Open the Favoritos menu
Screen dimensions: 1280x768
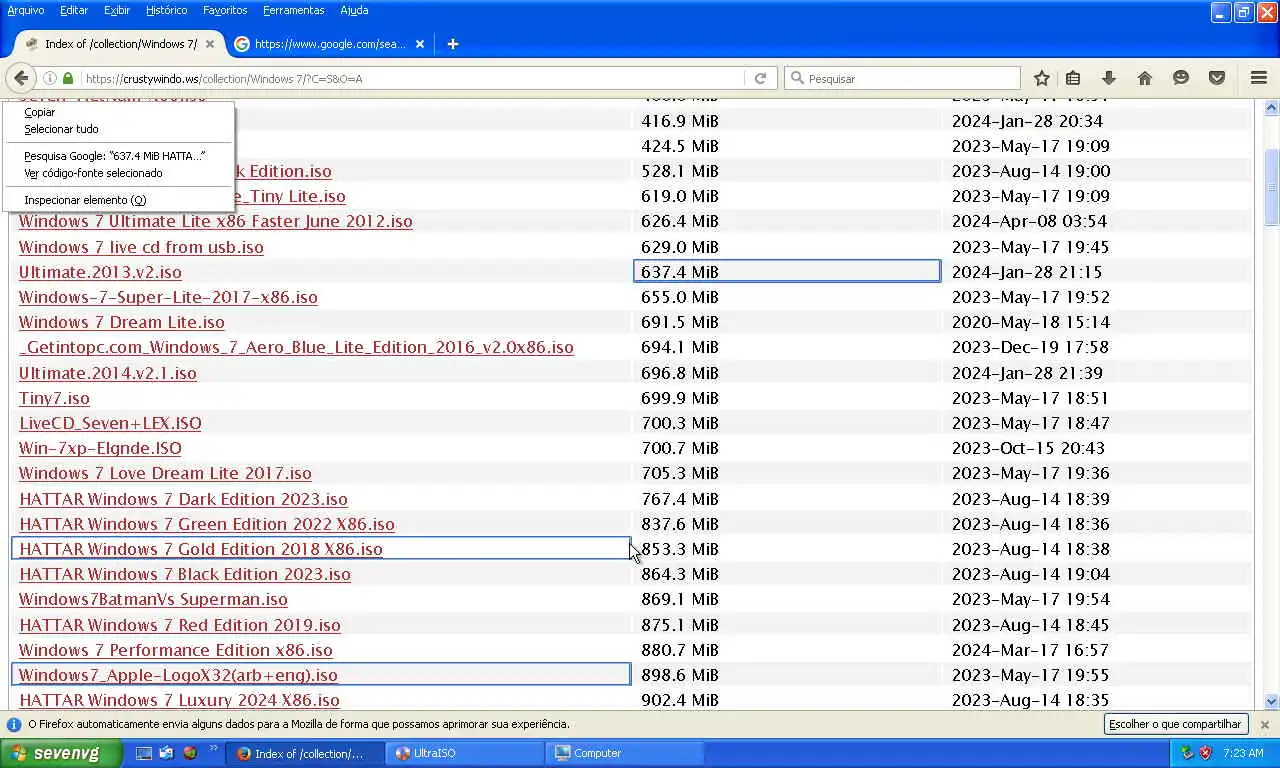click(x=225, y=10)
